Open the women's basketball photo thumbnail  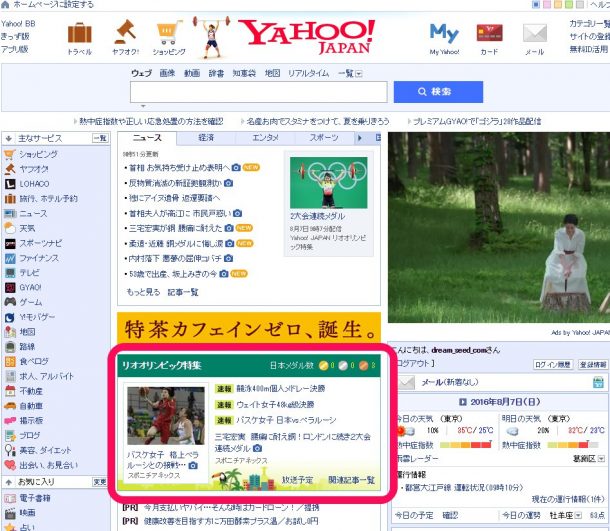pyautogui.click(x=166, y=415)
